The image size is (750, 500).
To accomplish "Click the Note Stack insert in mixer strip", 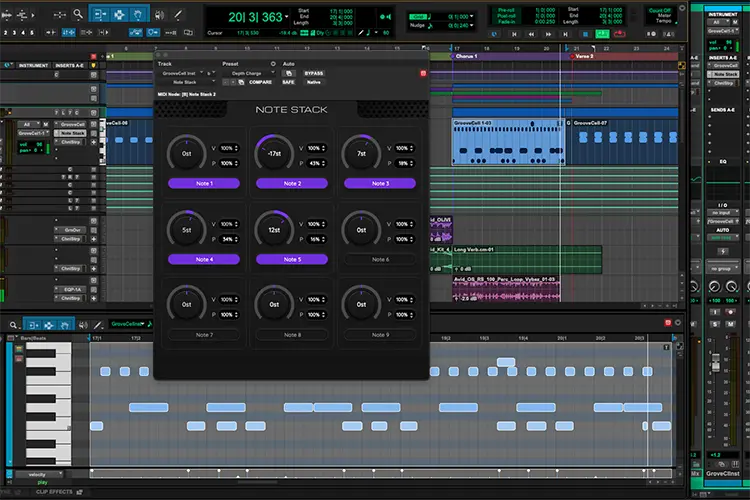I will pos(723,74).
